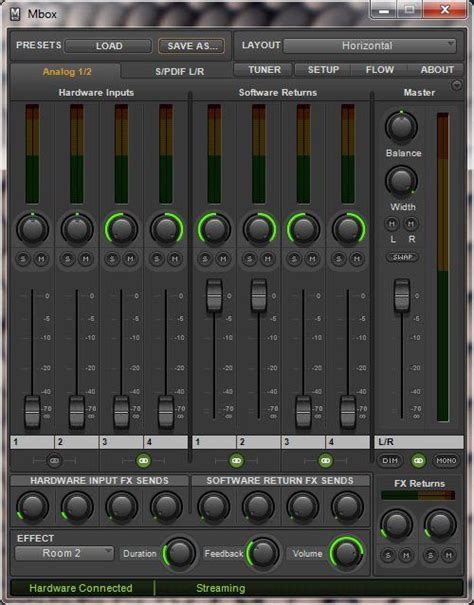Click the Master L/R name field

419,442
